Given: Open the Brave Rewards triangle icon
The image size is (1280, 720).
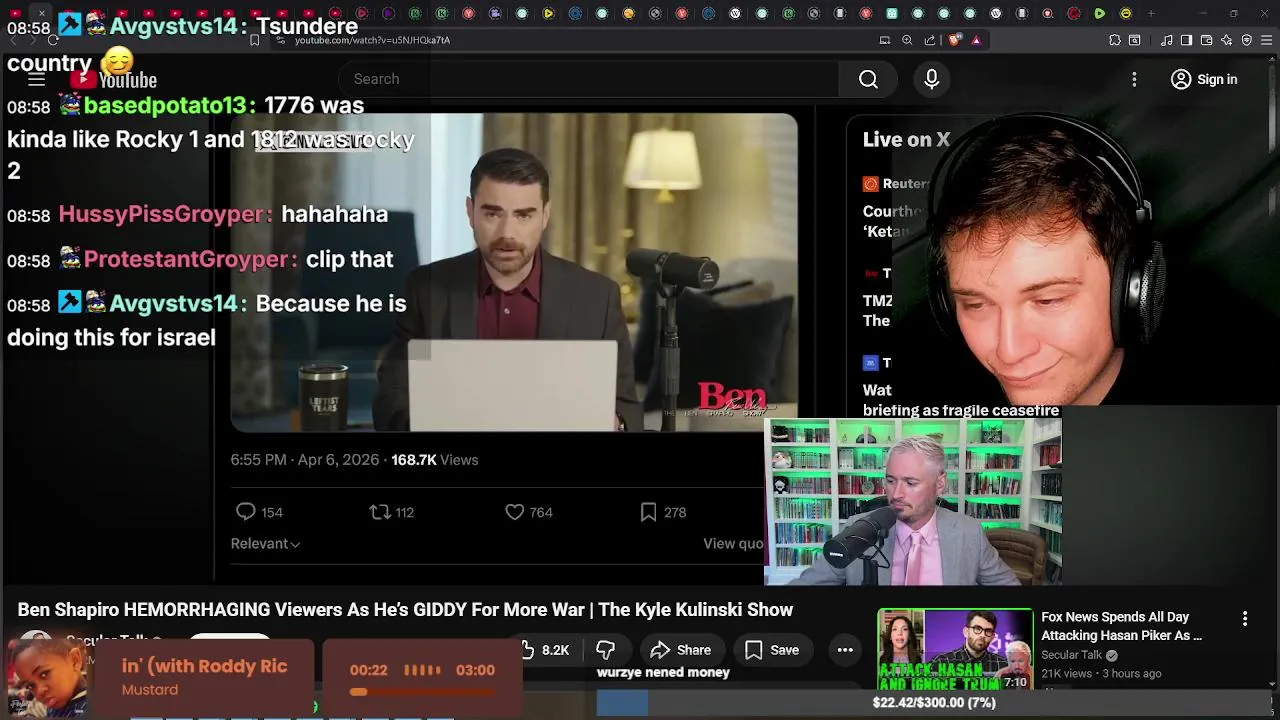Looking at the screenshot, I should (976, 40).
